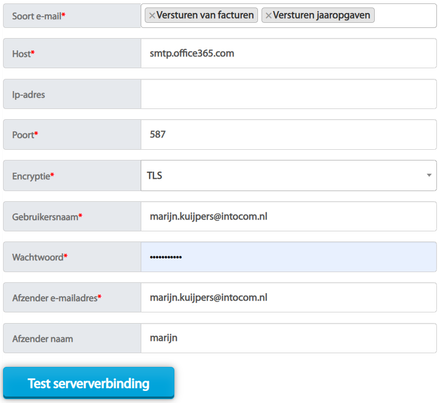This screenshot has width=442, height=403.
Task: Click the Host field label
Action: click(x=23, y=54)
